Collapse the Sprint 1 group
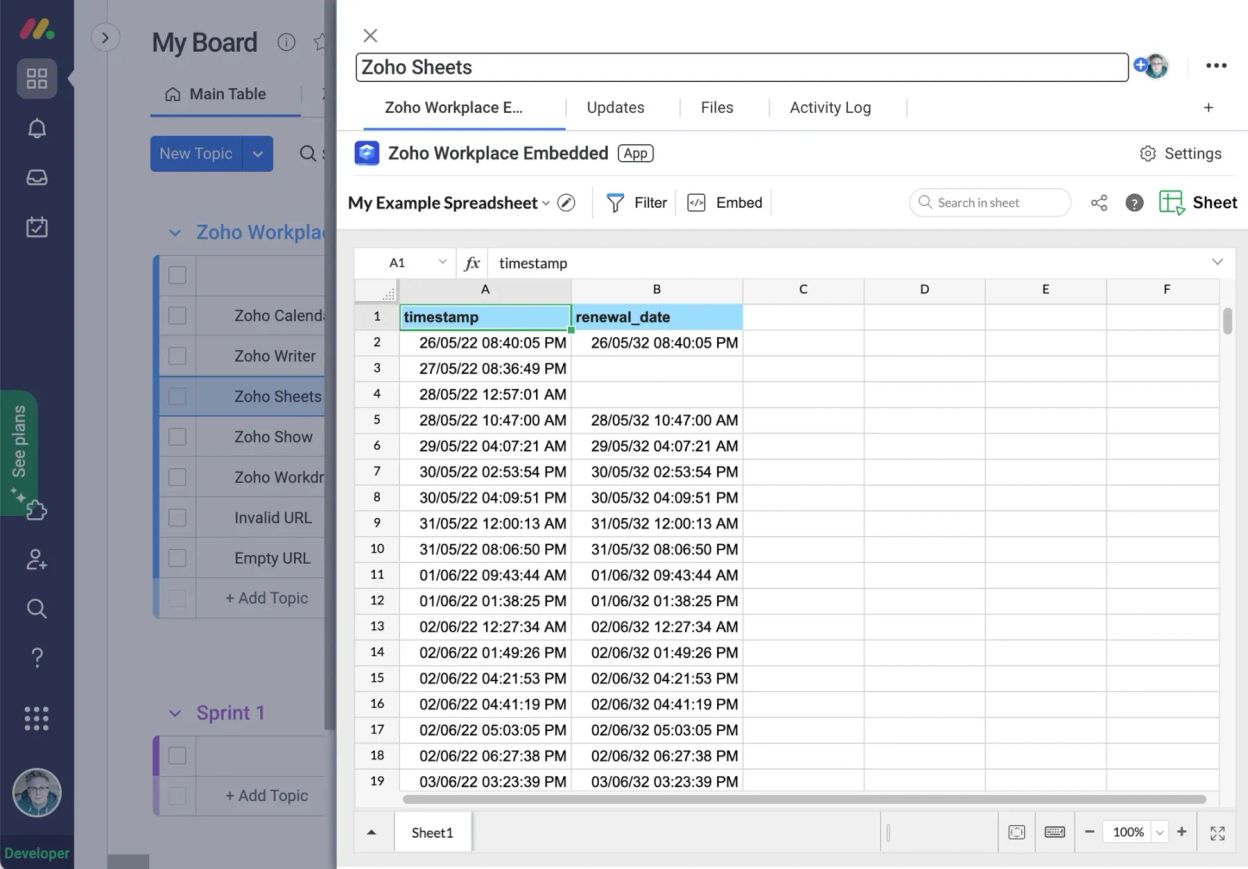 pyautogui.click(x=175, y=713)
